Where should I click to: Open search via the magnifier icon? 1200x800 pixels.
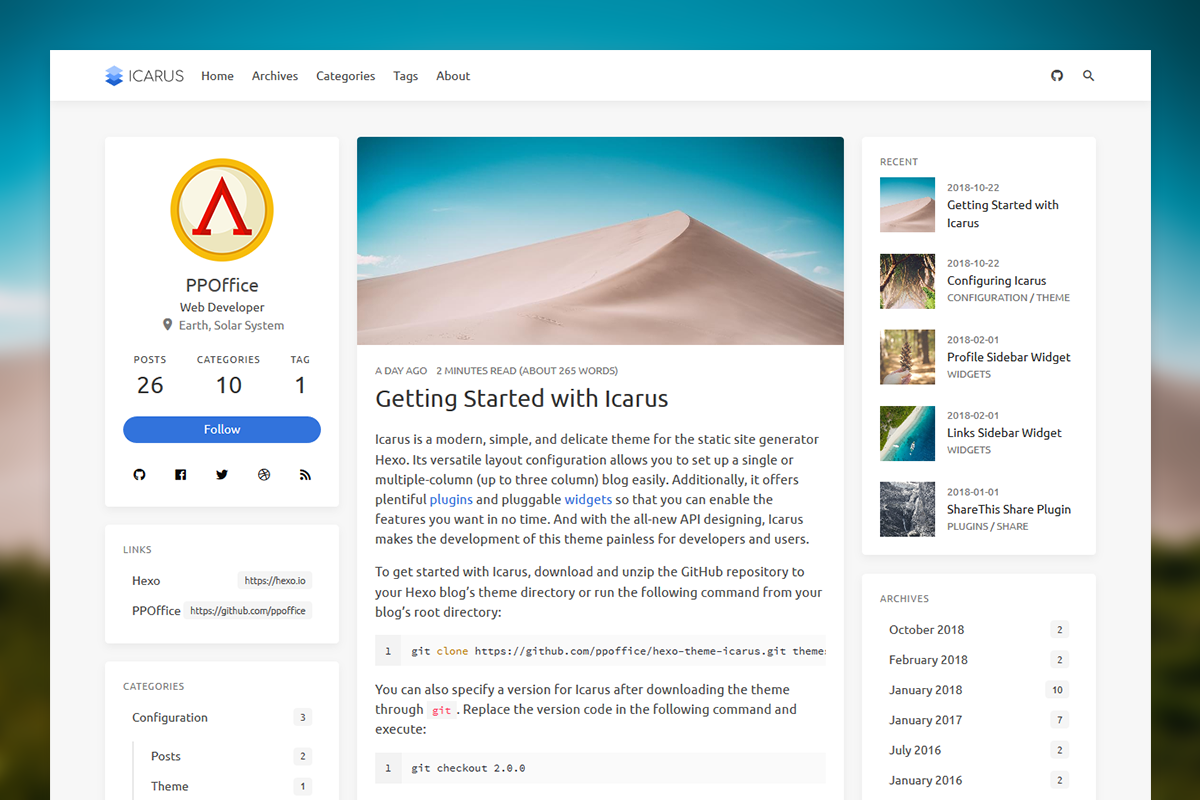tap(1089, 76)
